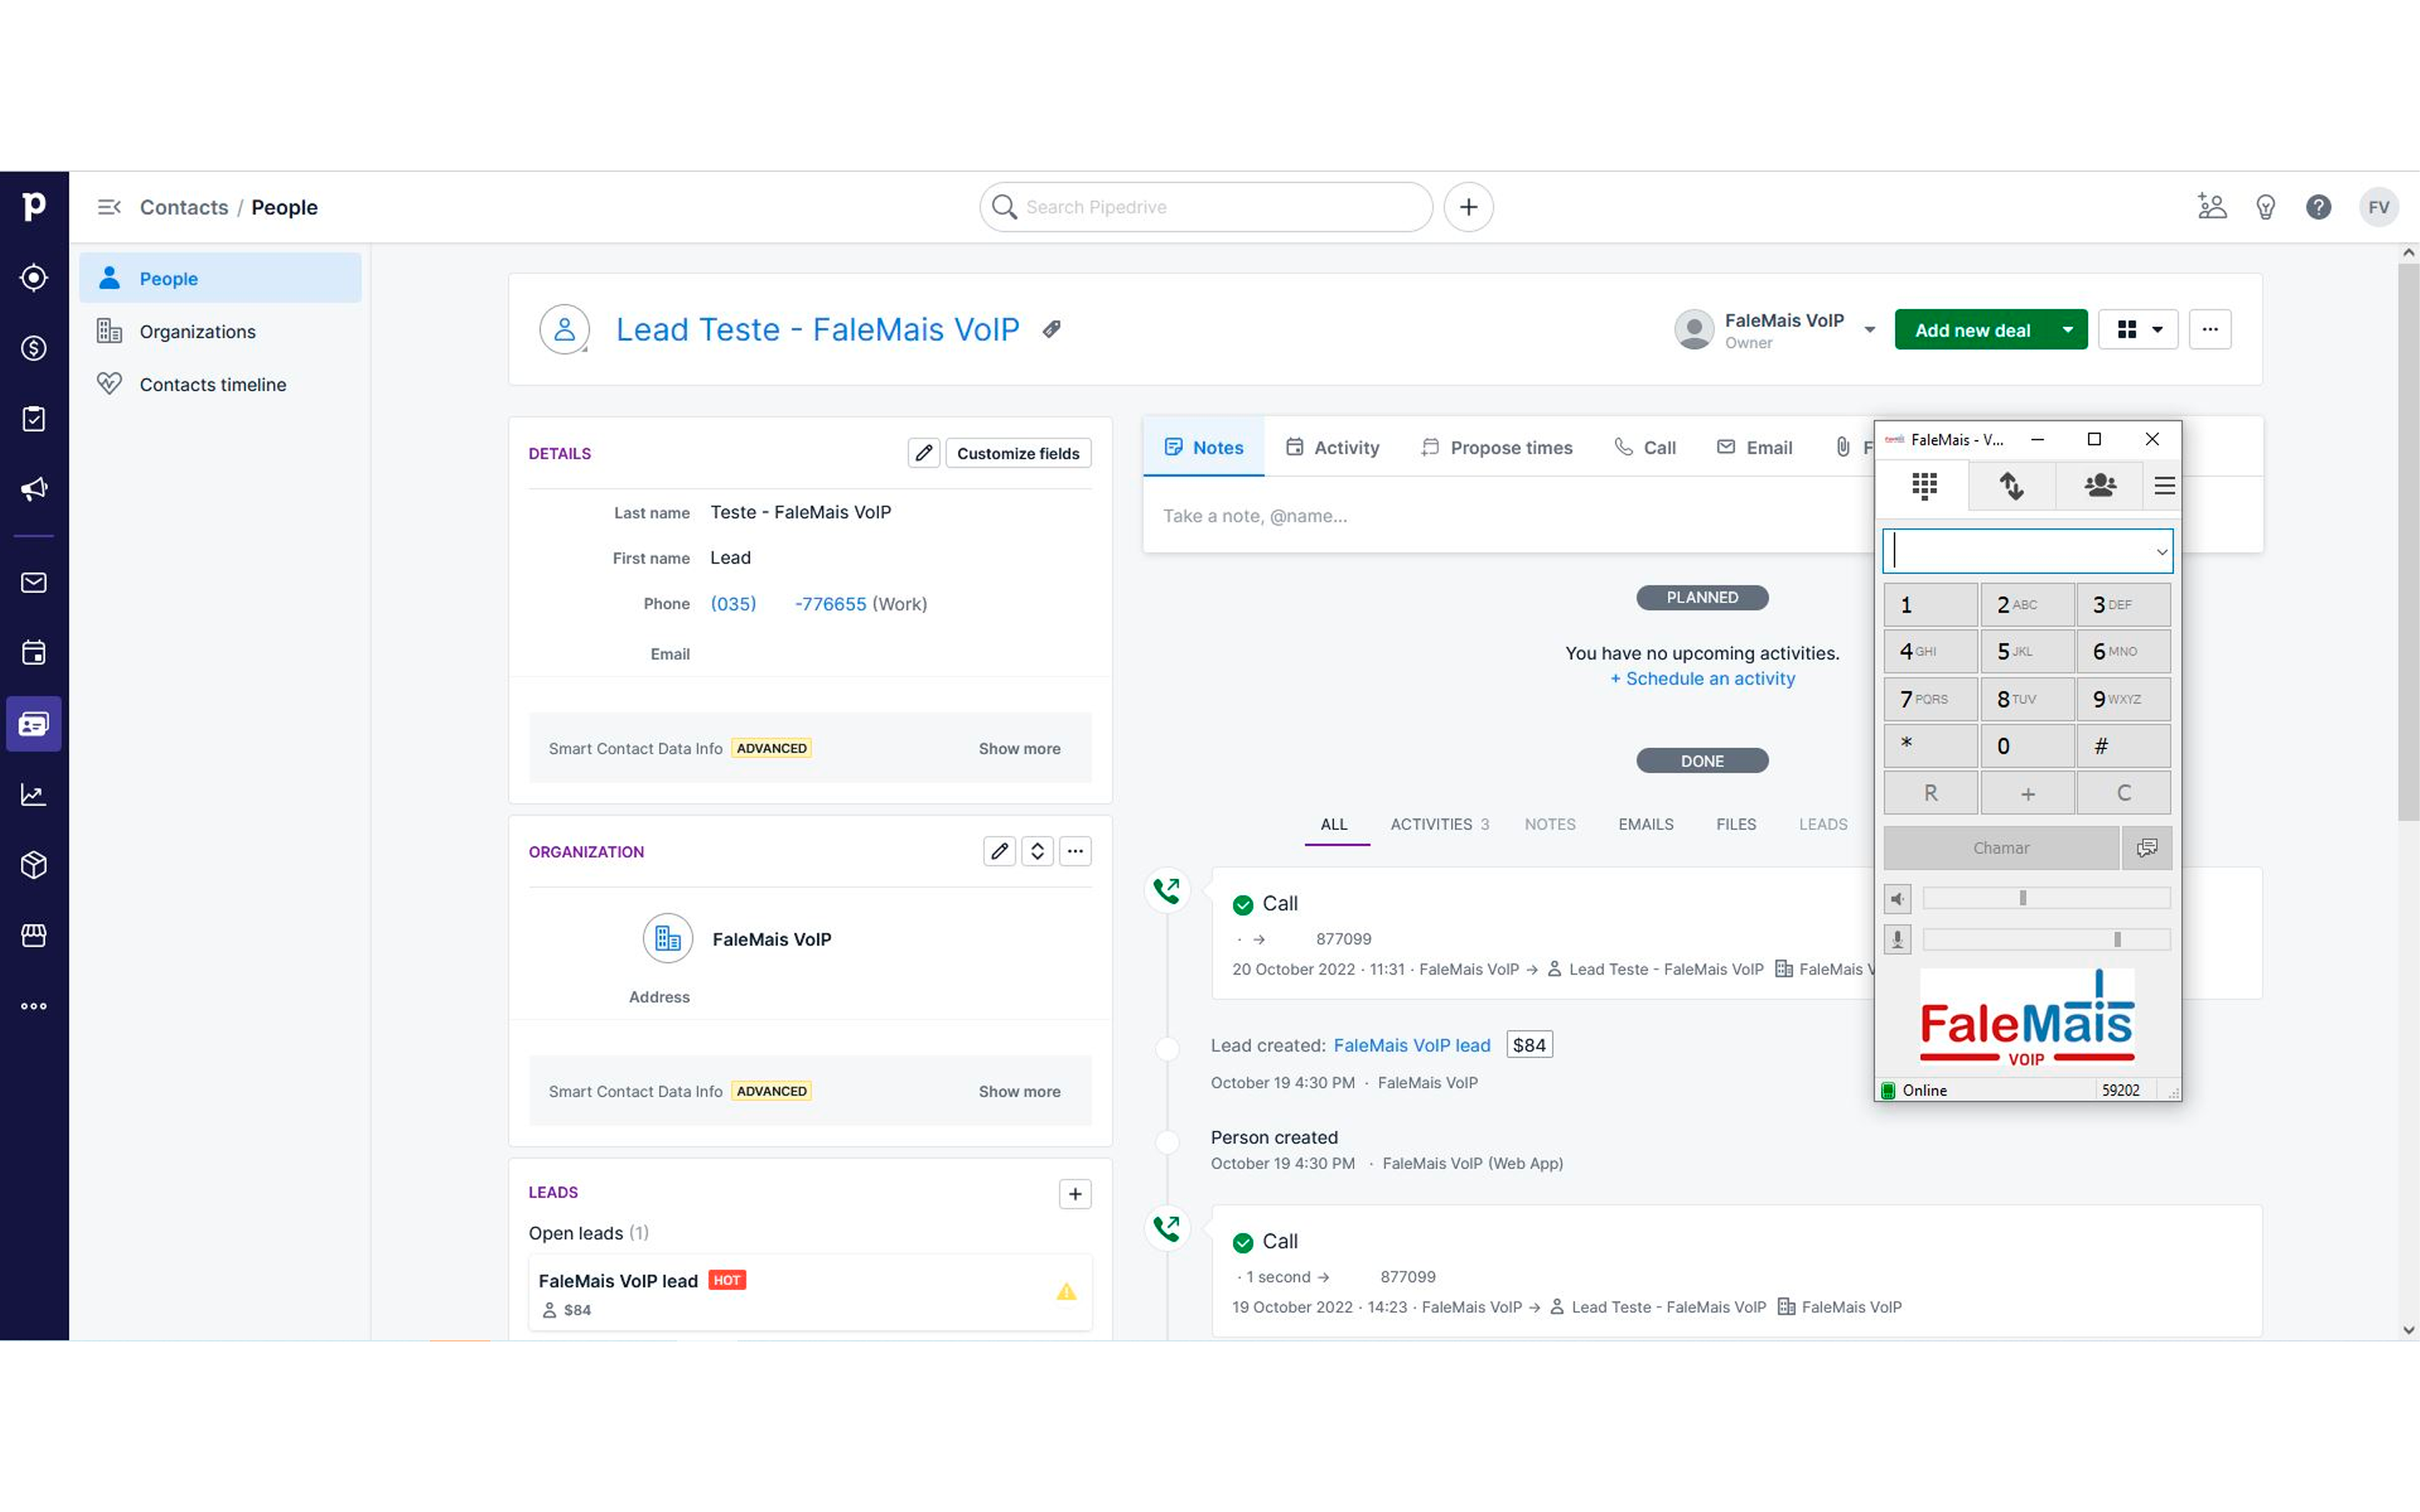Open FaleMais VoIP lead link

point(1411,1045)
